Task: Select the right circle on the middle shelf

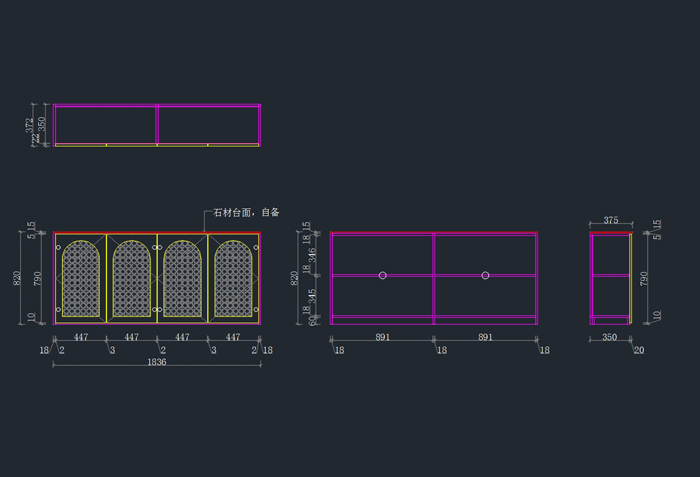Action: click(485, 275)
